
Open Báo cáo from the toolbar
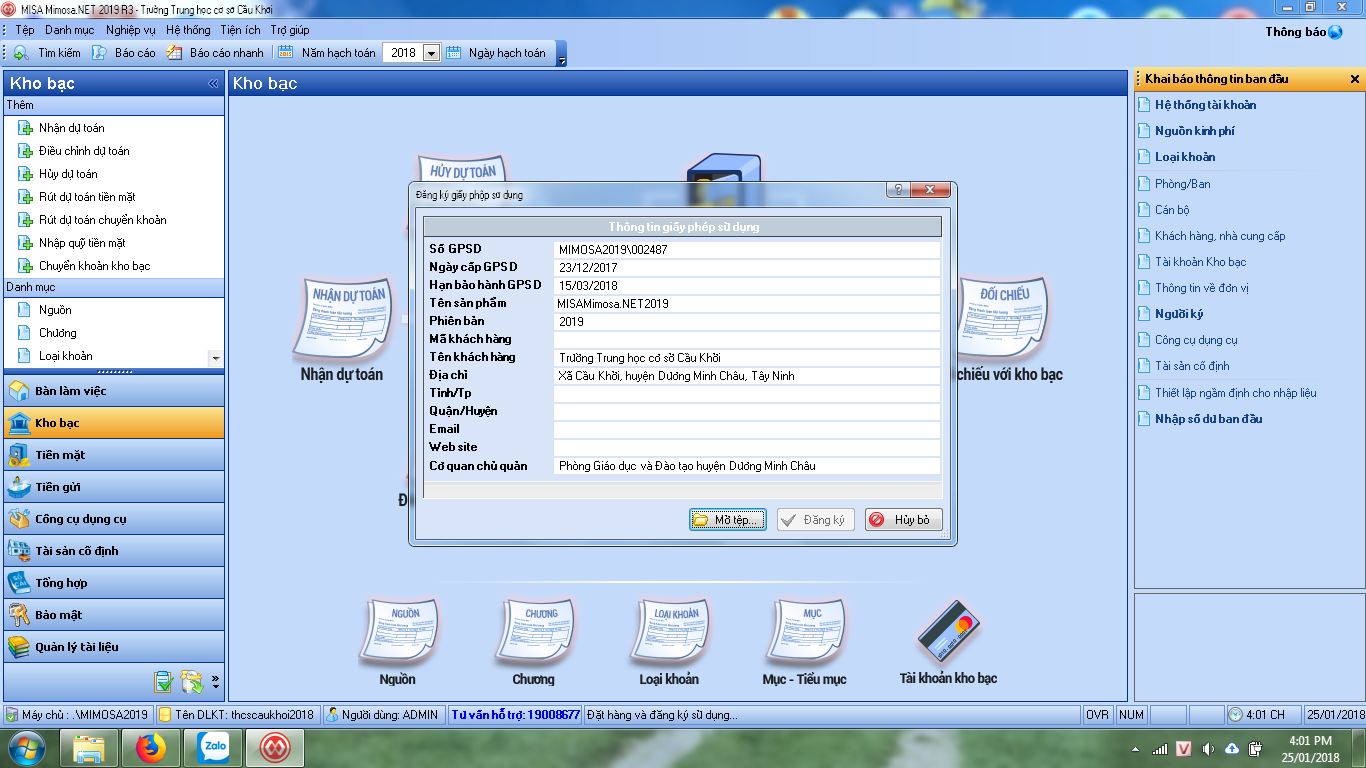click(x=124, y=53)
